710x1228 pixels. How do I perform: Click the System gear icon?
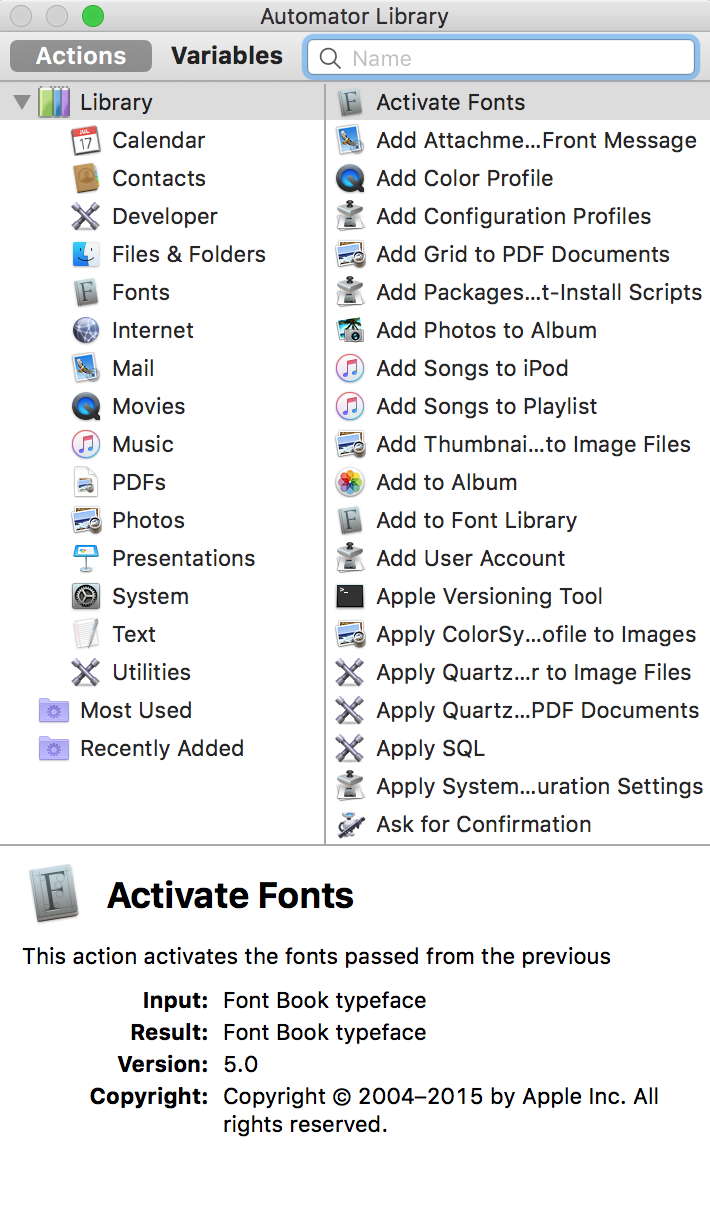click(86, 596)
